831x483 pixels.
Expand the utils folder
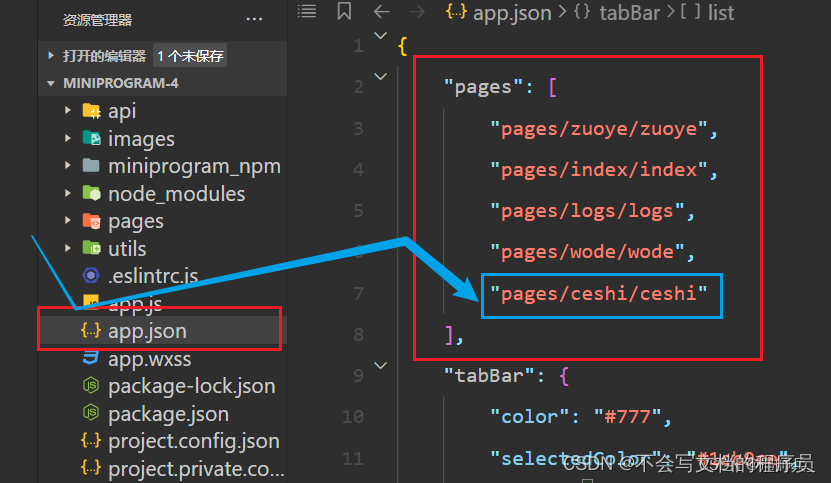[68, 248]
